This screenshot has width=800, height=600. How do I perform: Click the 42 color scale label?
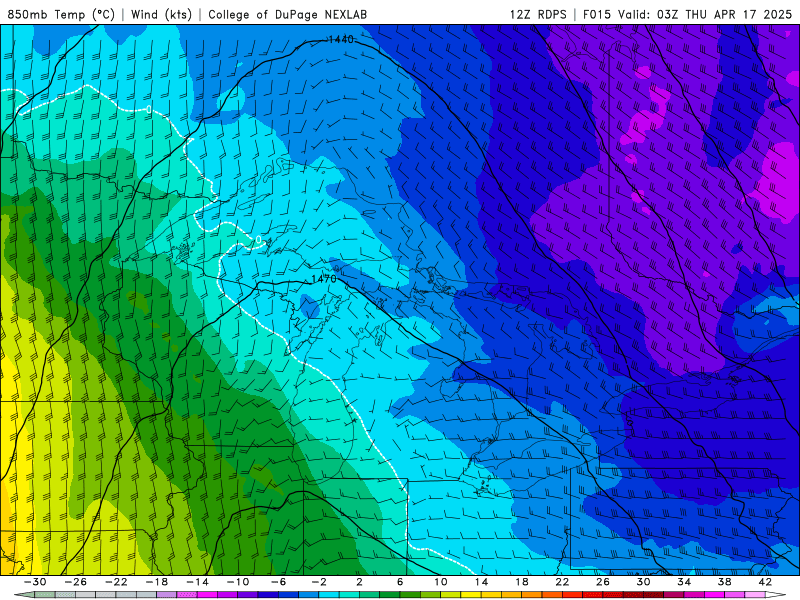[764, 582]
